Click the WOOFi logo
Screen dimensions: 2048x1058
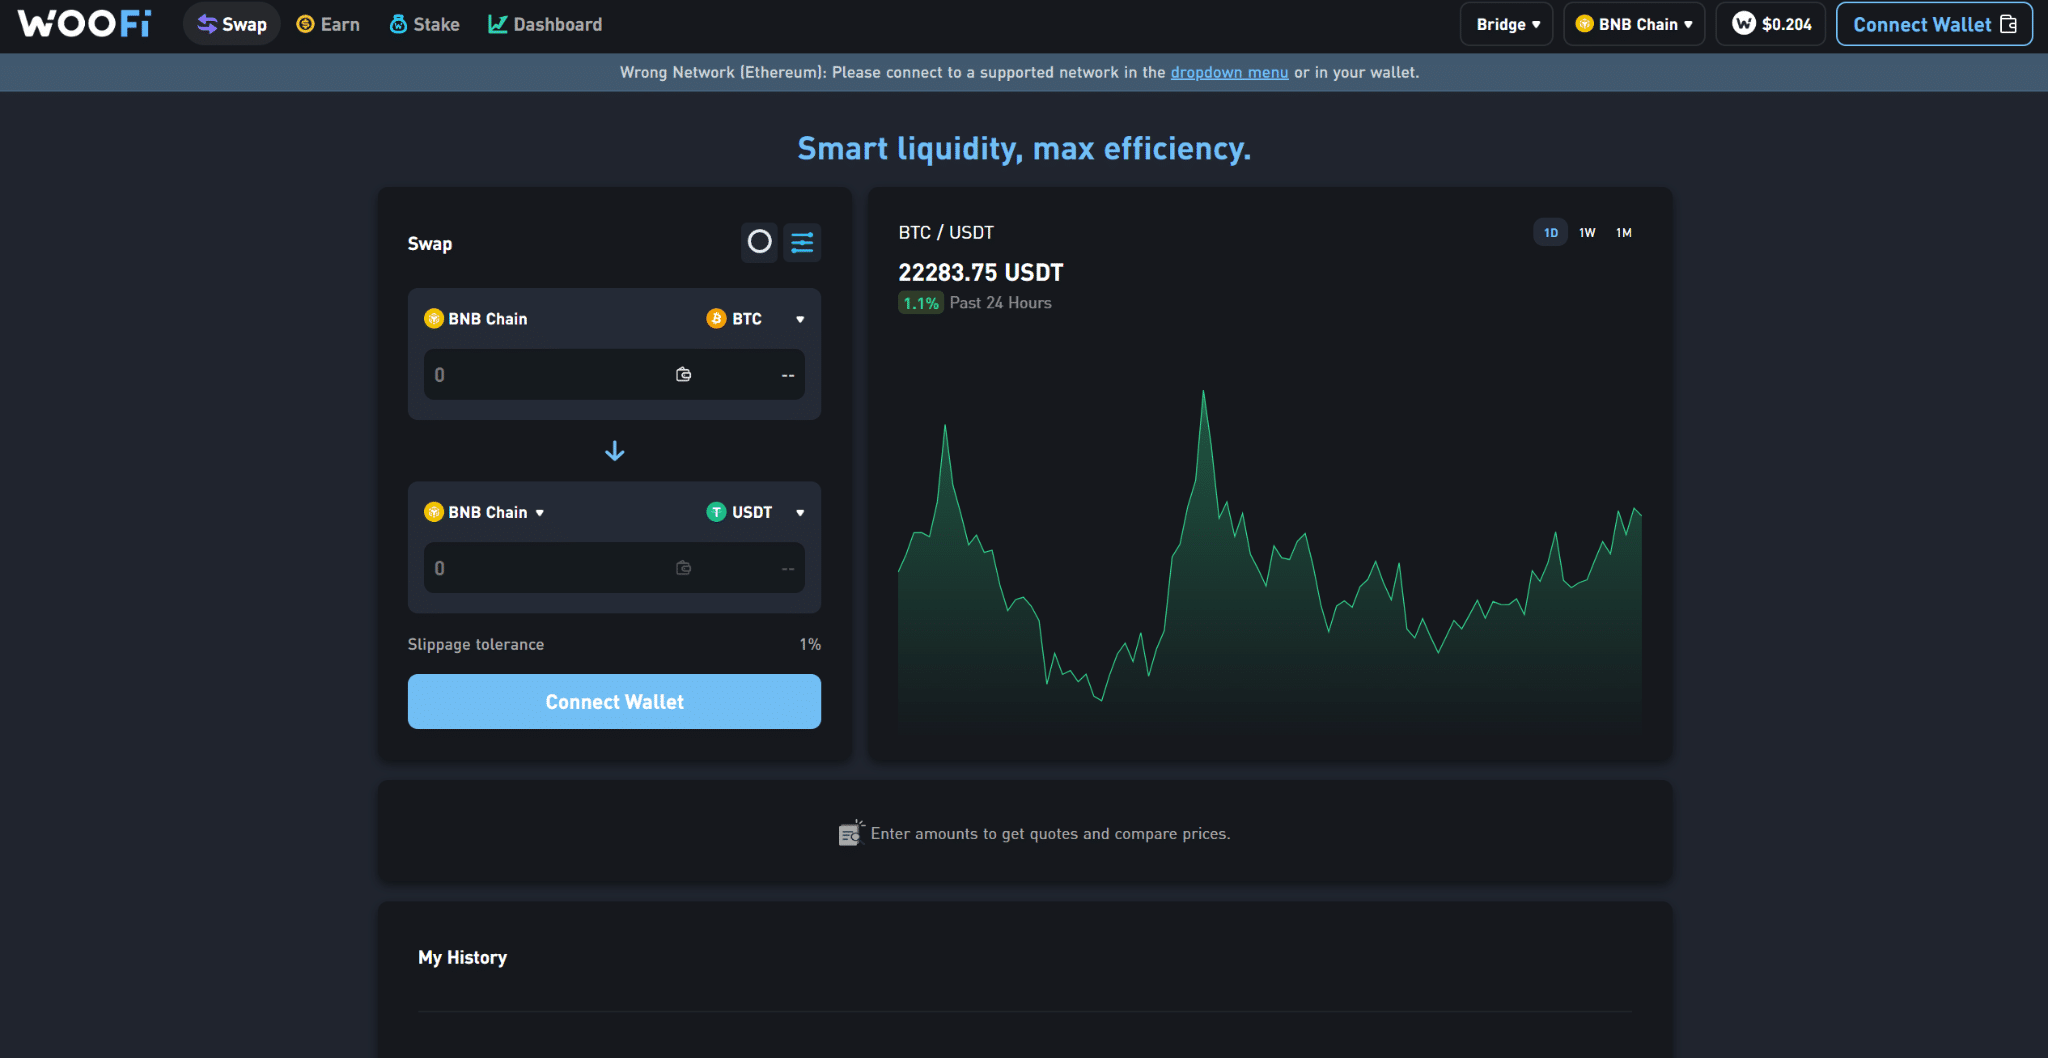(84, 24)
